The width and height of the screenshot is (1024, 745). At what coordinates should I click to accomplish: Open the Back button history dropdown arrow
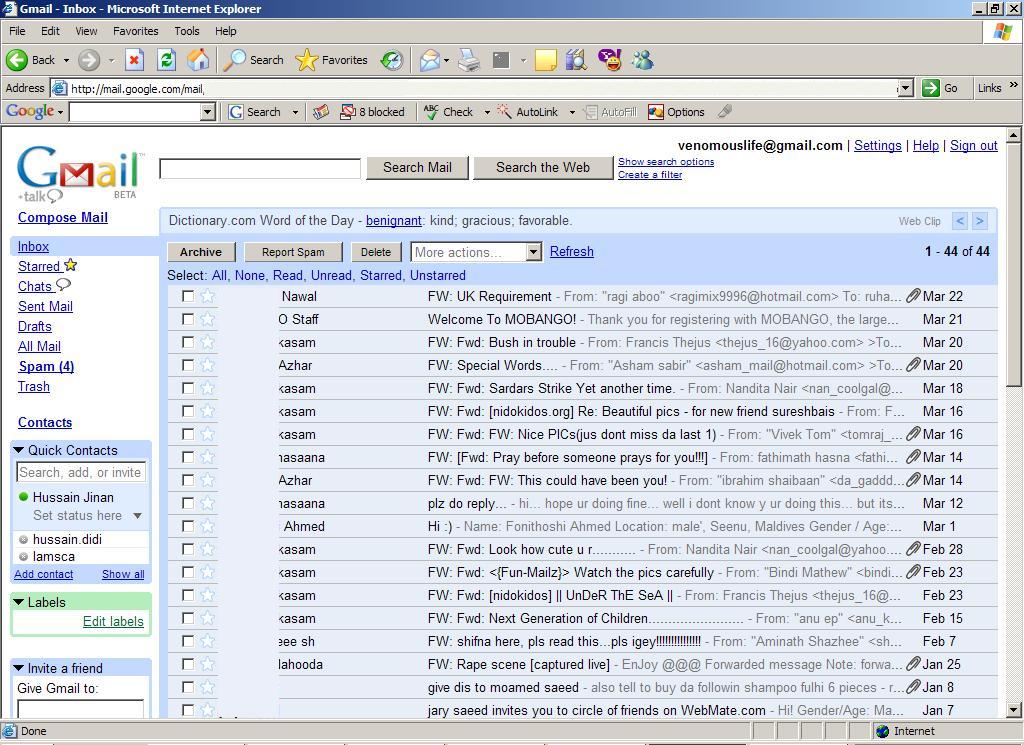[x=66, y=60]
